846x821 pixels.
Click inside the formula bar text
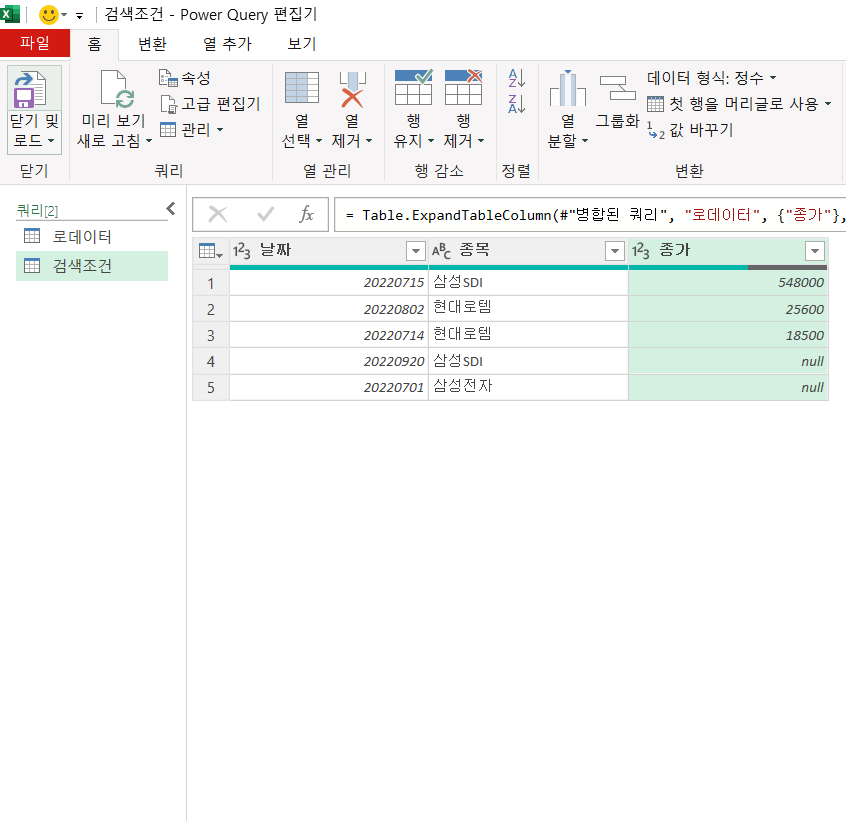click(x=590, y=215)
